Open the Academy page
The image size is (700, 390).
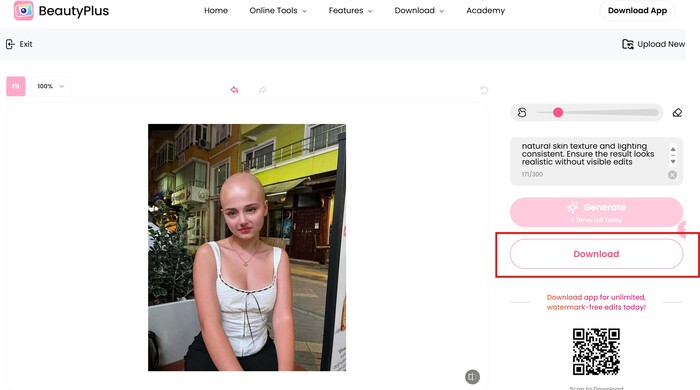485,10
